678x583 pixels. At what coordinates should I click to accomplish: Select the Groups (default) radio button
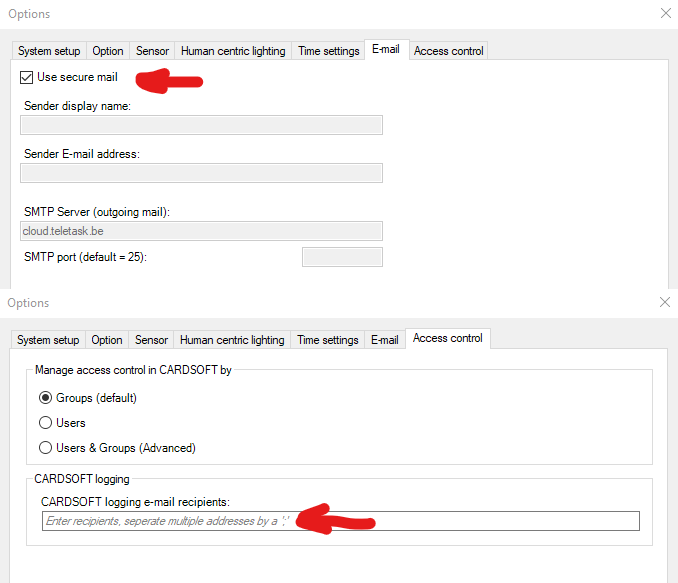pyautogui.click(x=46, y=398)
